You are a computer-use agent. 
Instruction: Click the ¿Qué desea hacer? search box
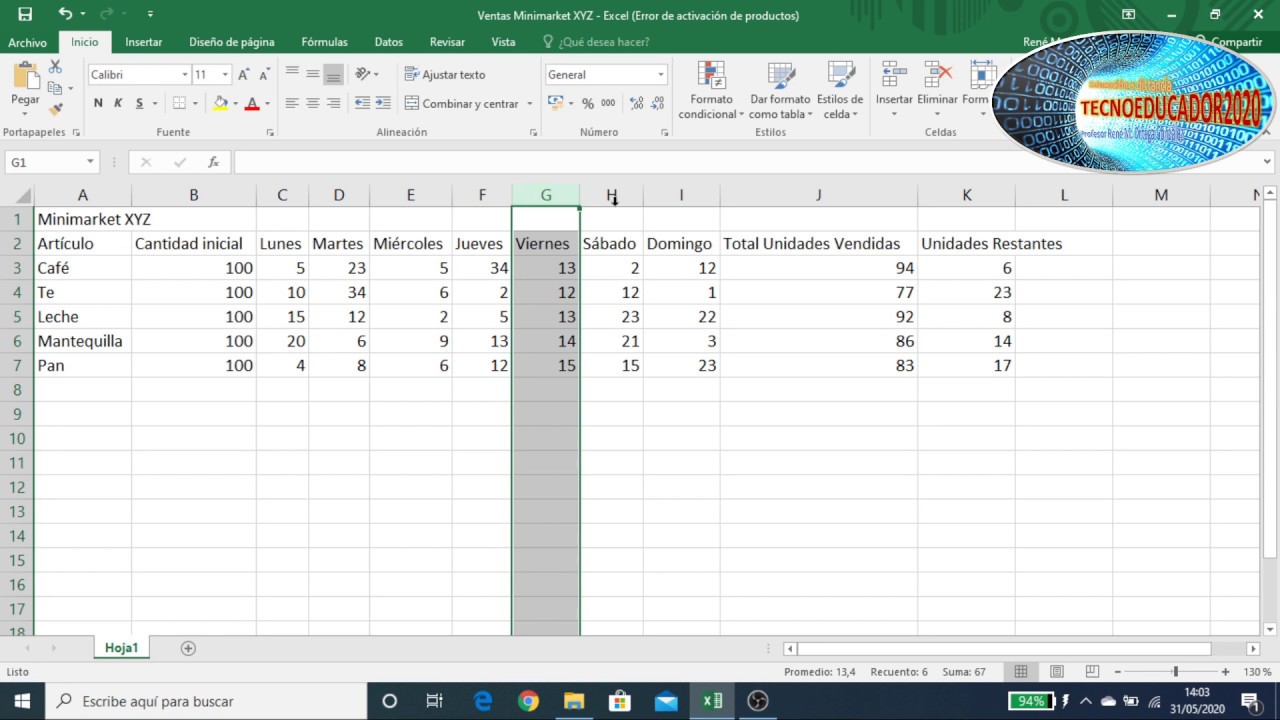596,42
